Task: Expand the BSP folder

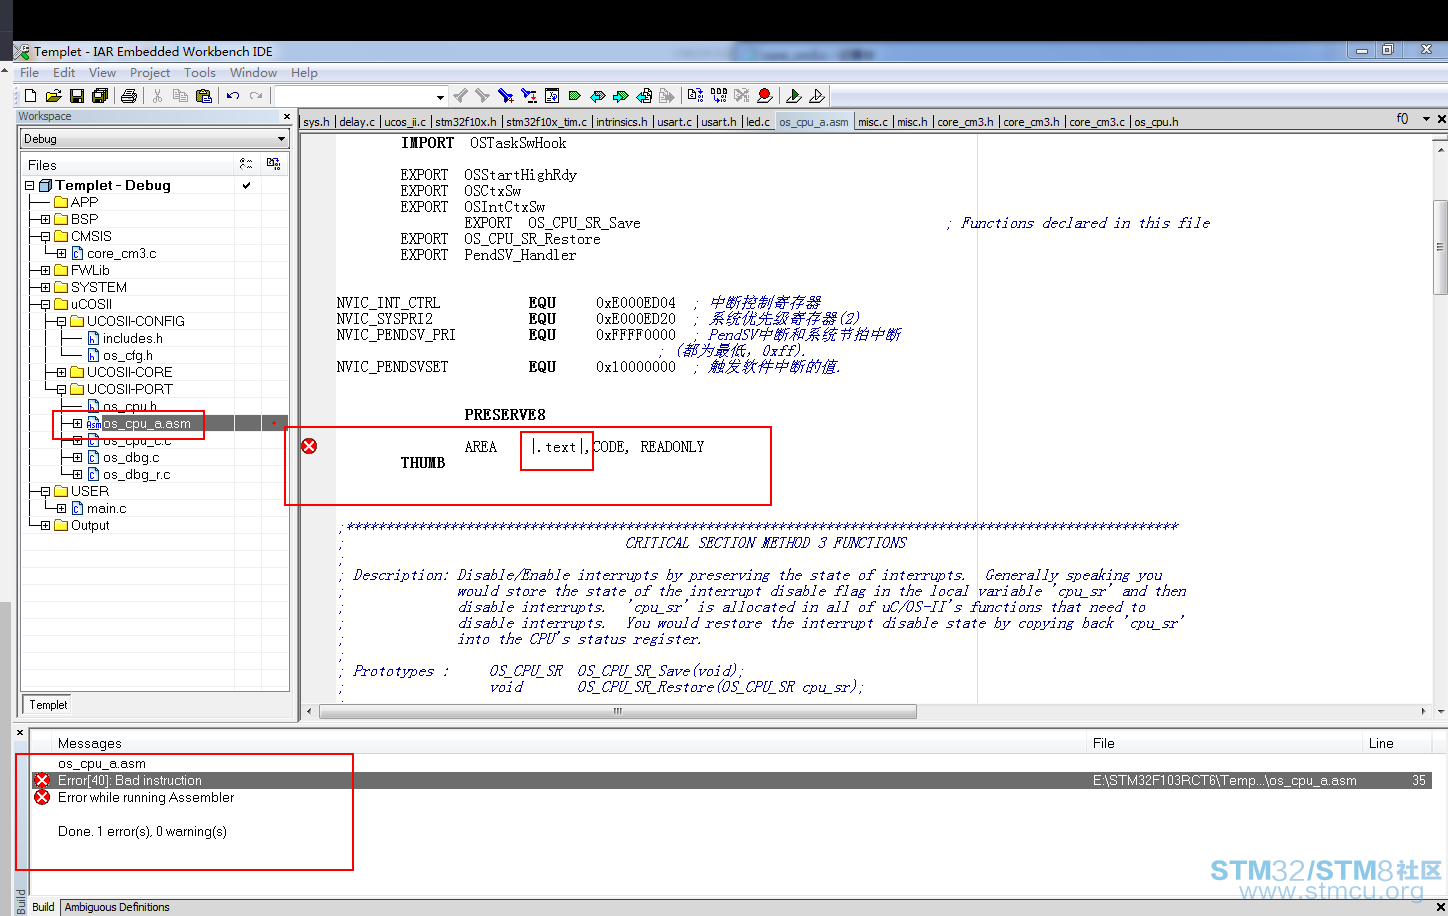Action: [x=46, y=219]
